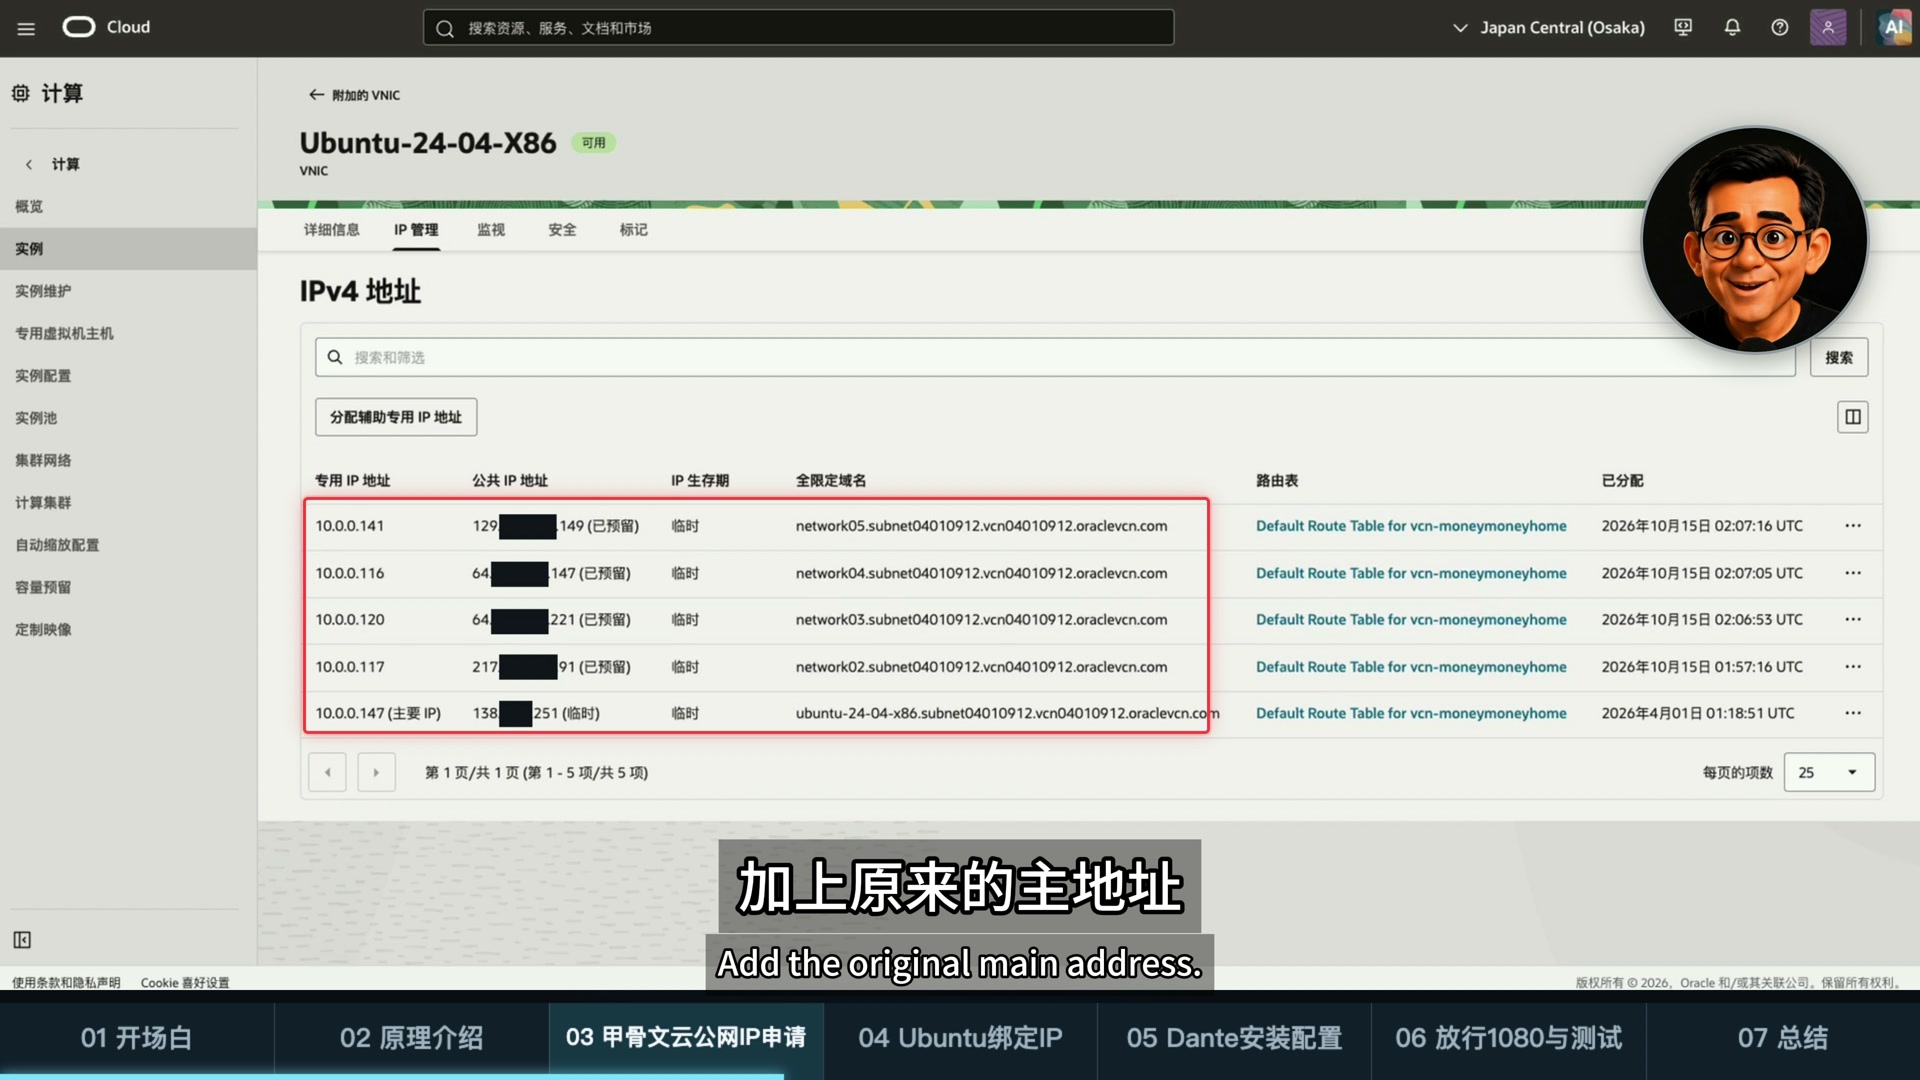Click the Oracle Cloud logo
The height and width of the screenshot is (1080, 1920).
(106, 27)
